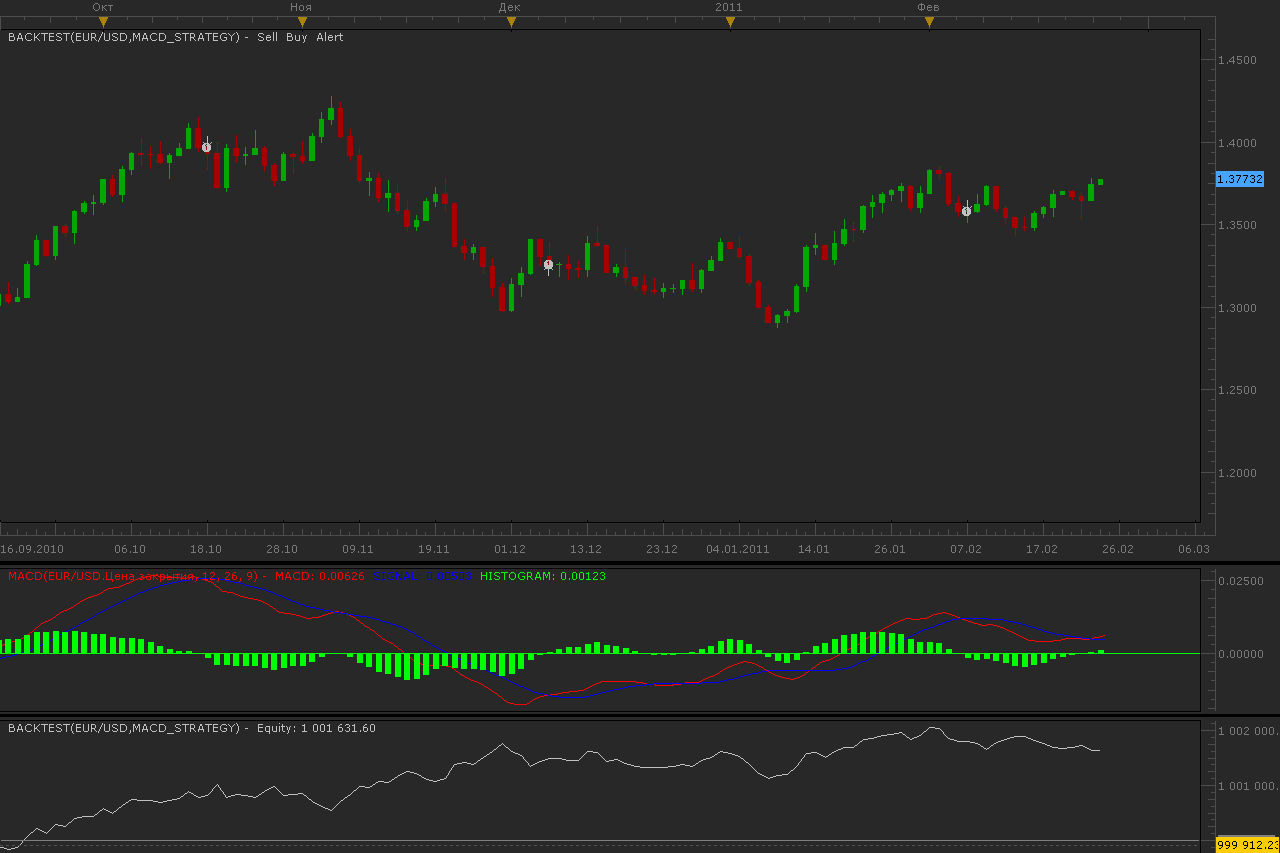Click the 1.4000 price axis label

pos(1237,142)
